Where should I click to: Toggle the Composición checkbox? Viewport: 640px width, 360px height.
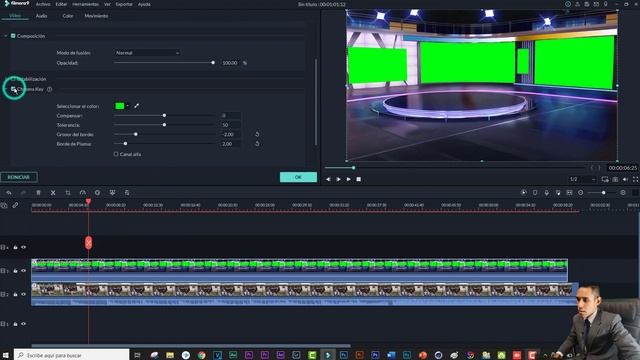pyautogui.click(x=13, y=36)
